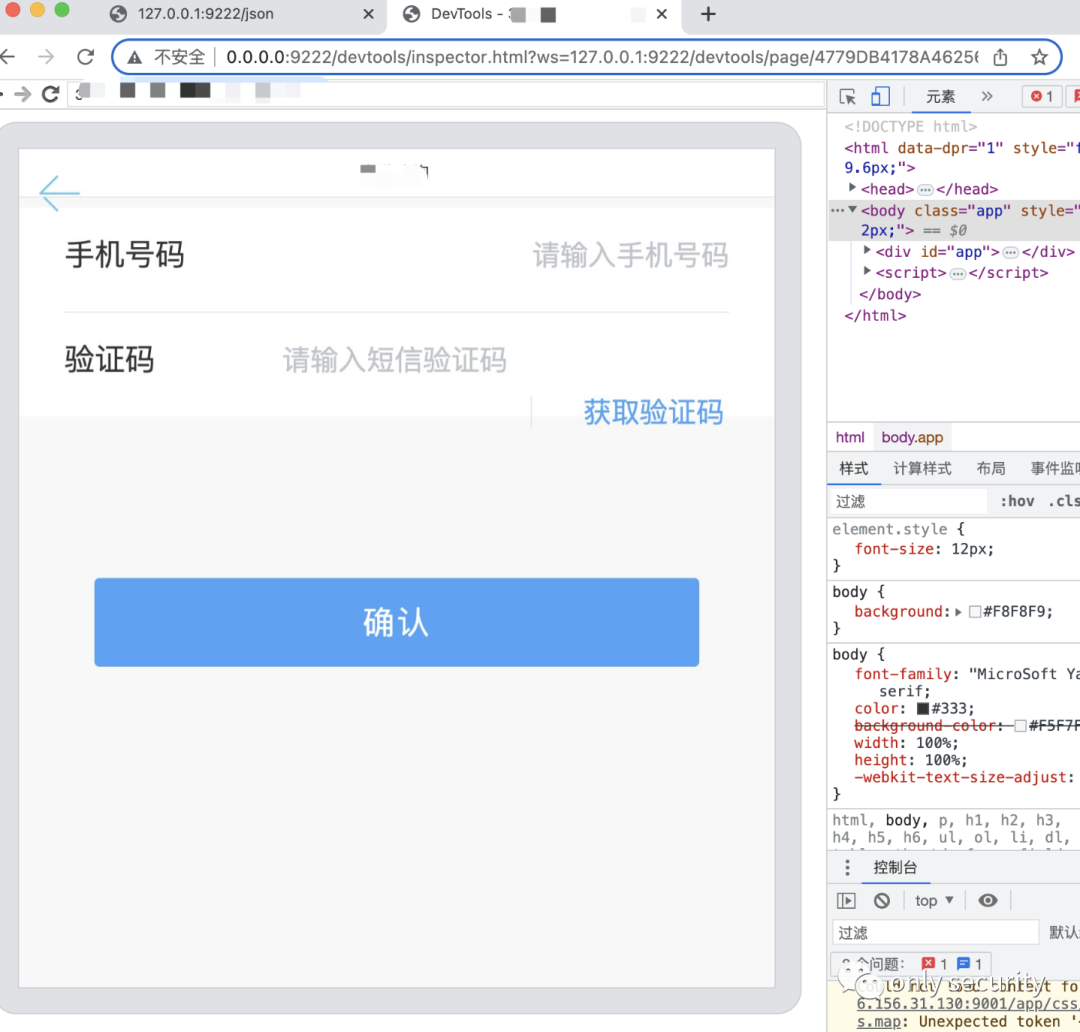Toggle the :hov element state panel
The image size is (1080, 1032).
point(1017,501)
